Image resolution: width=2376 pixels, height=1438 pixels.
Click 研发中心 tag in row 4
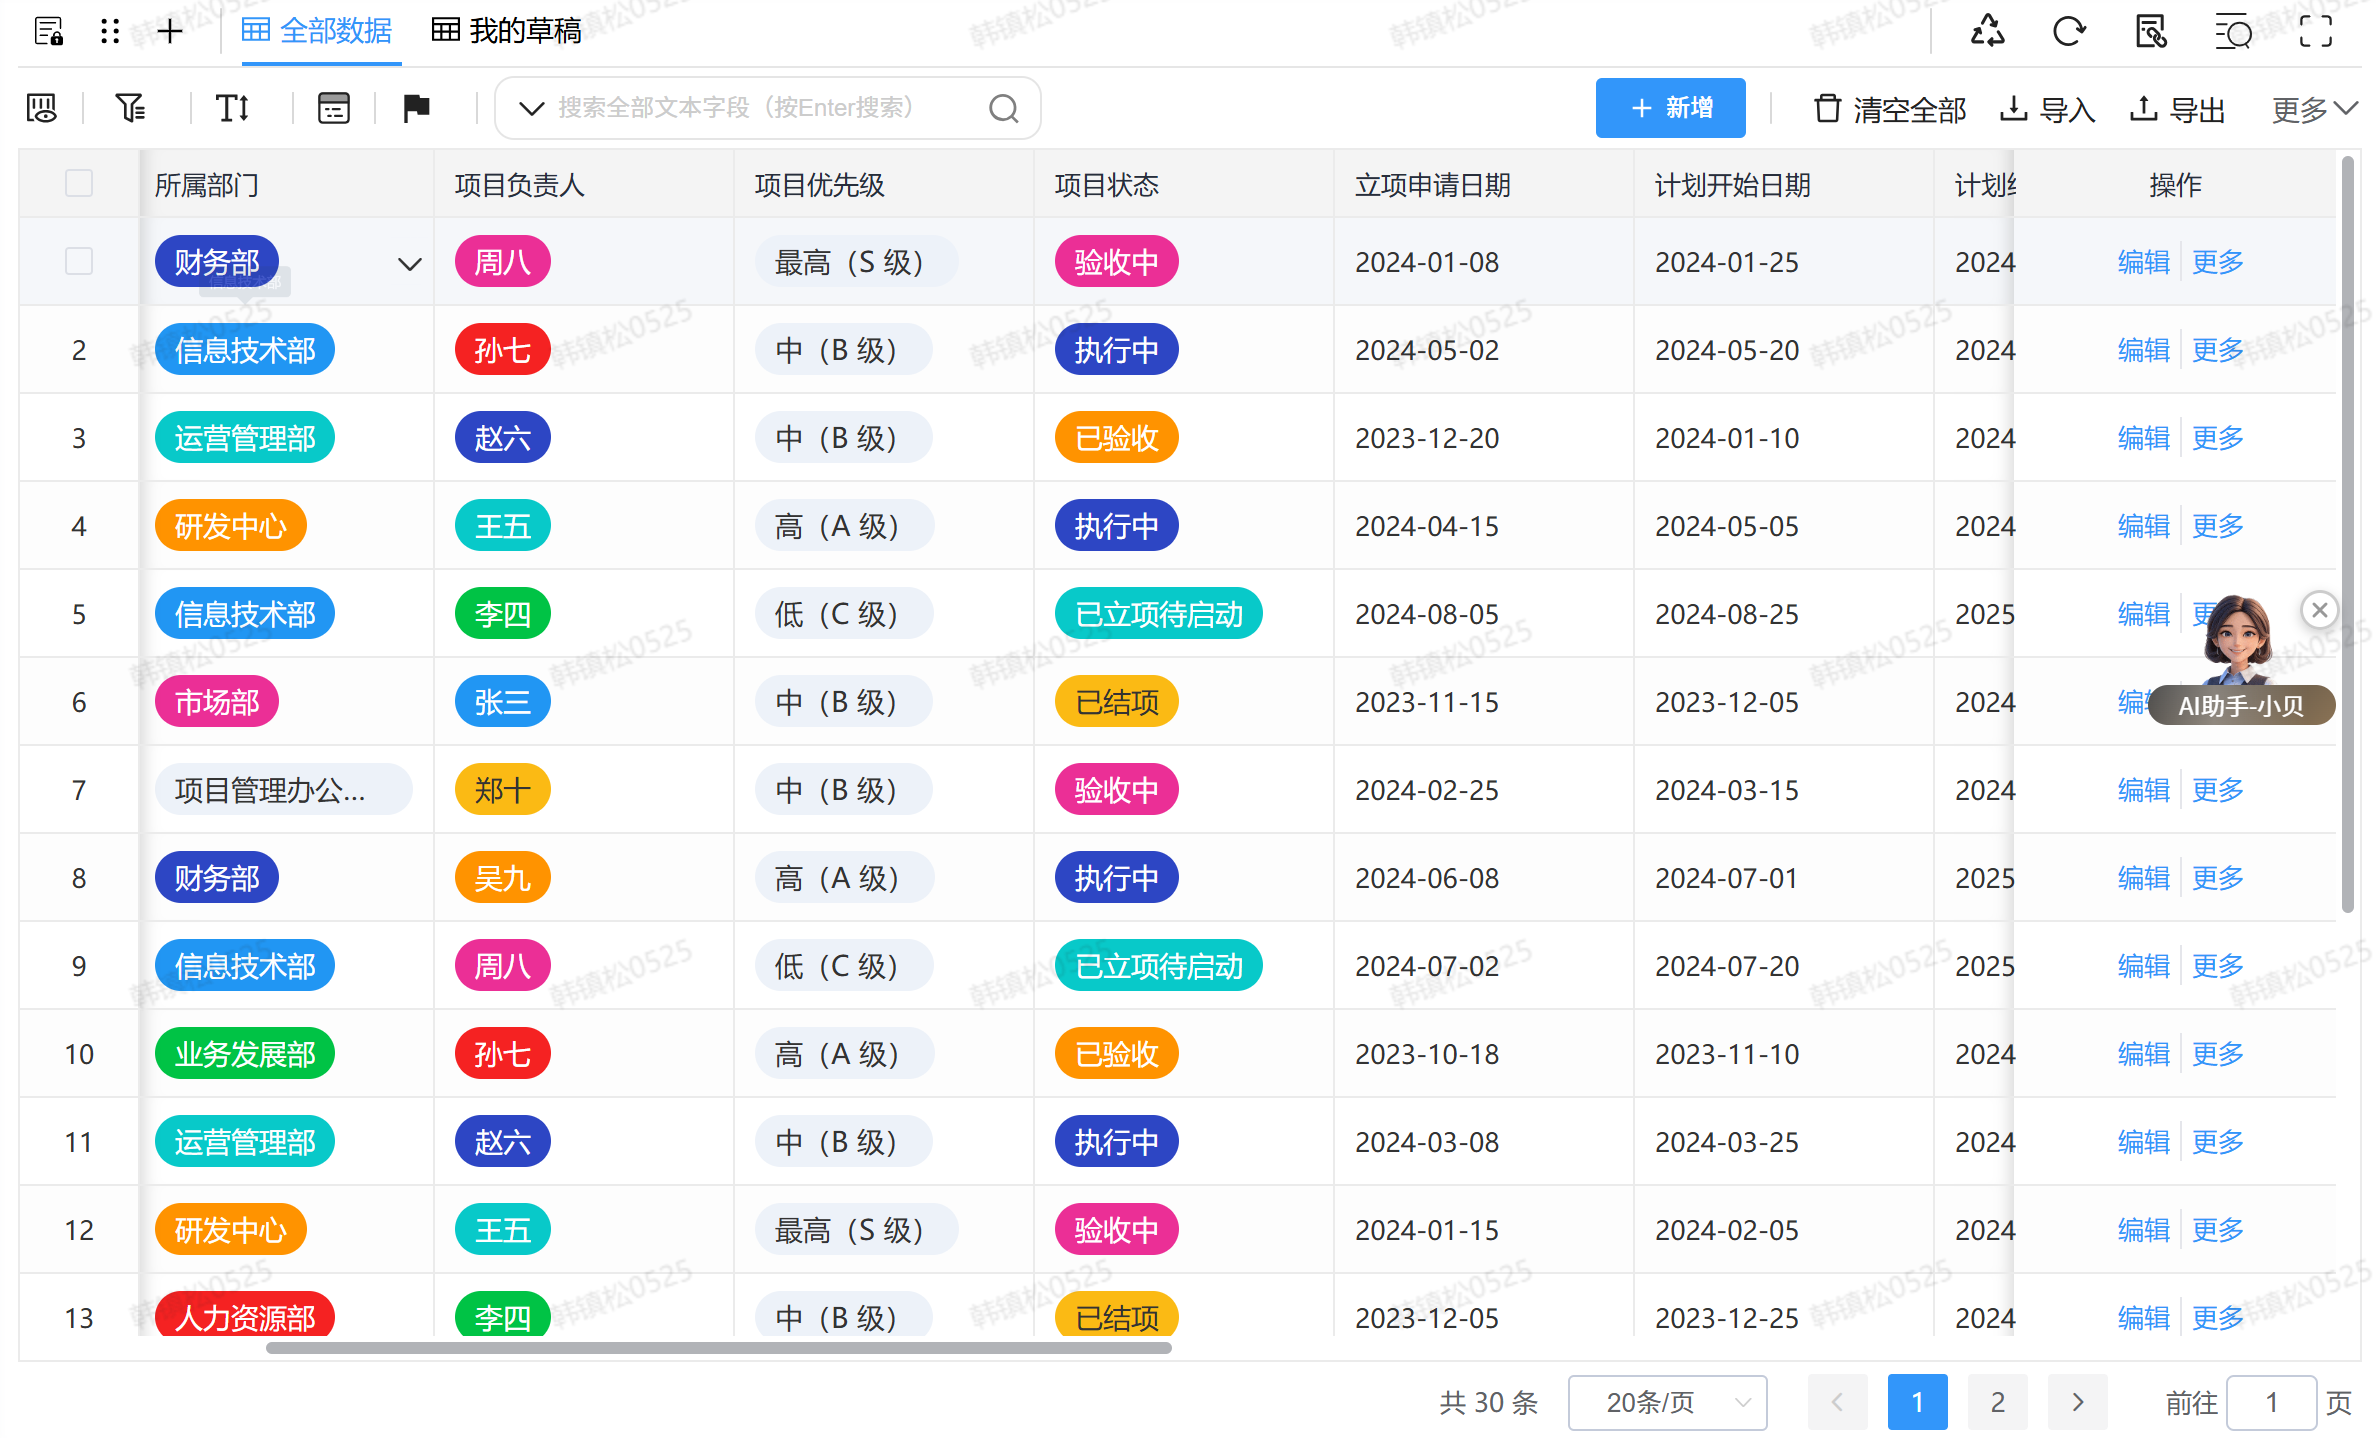230,526
